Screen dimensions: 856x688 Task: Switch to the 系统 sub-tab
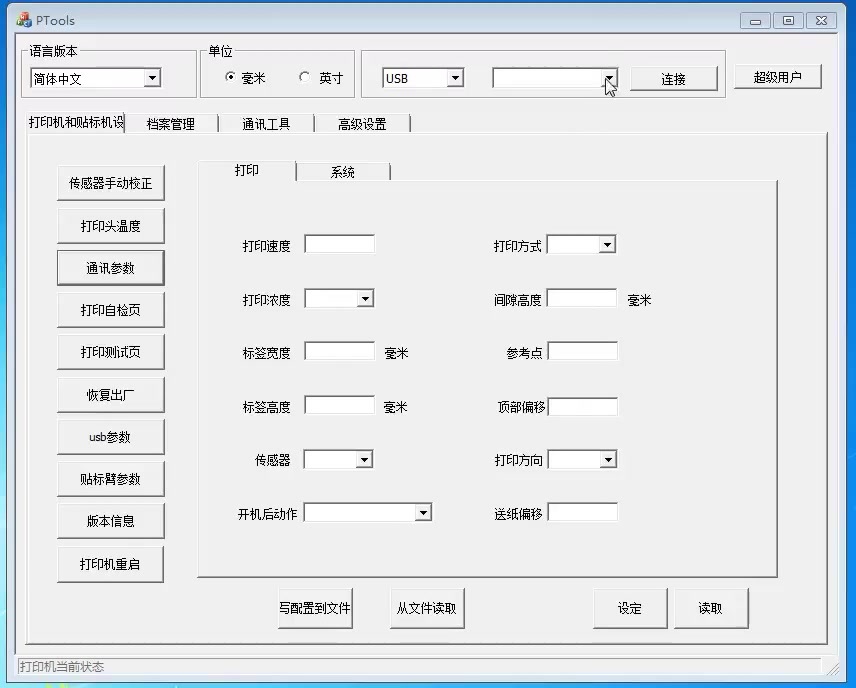coord(342,172)
